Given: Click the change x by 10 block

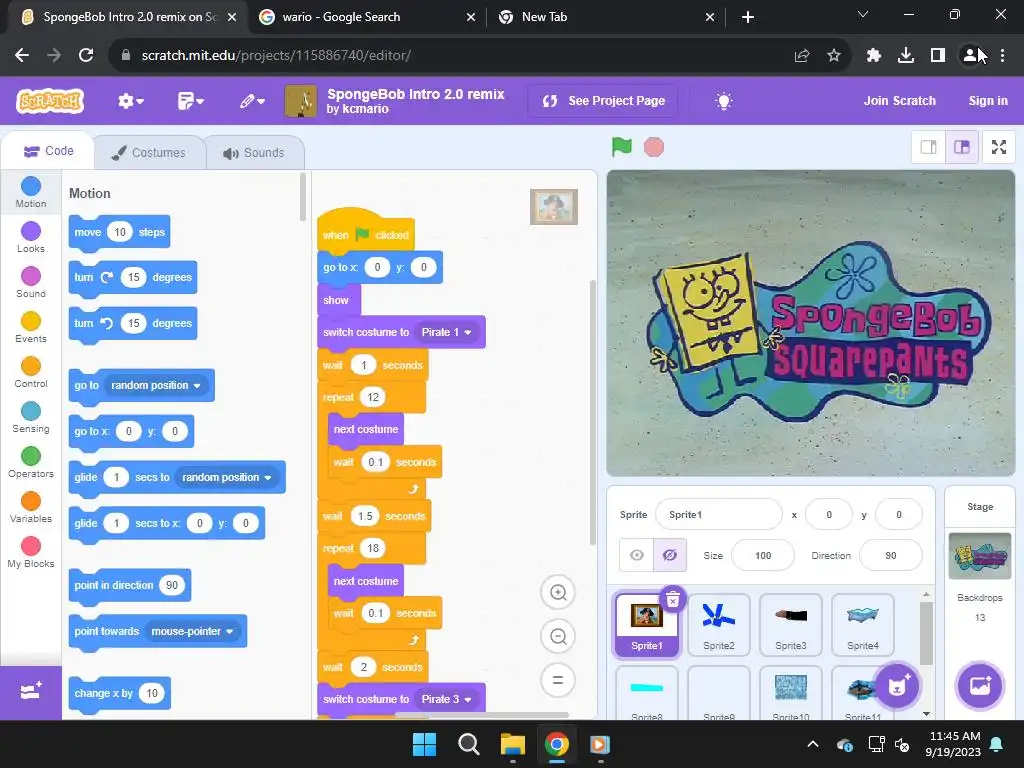Looking at the screenshot, I should pos(120,694).
